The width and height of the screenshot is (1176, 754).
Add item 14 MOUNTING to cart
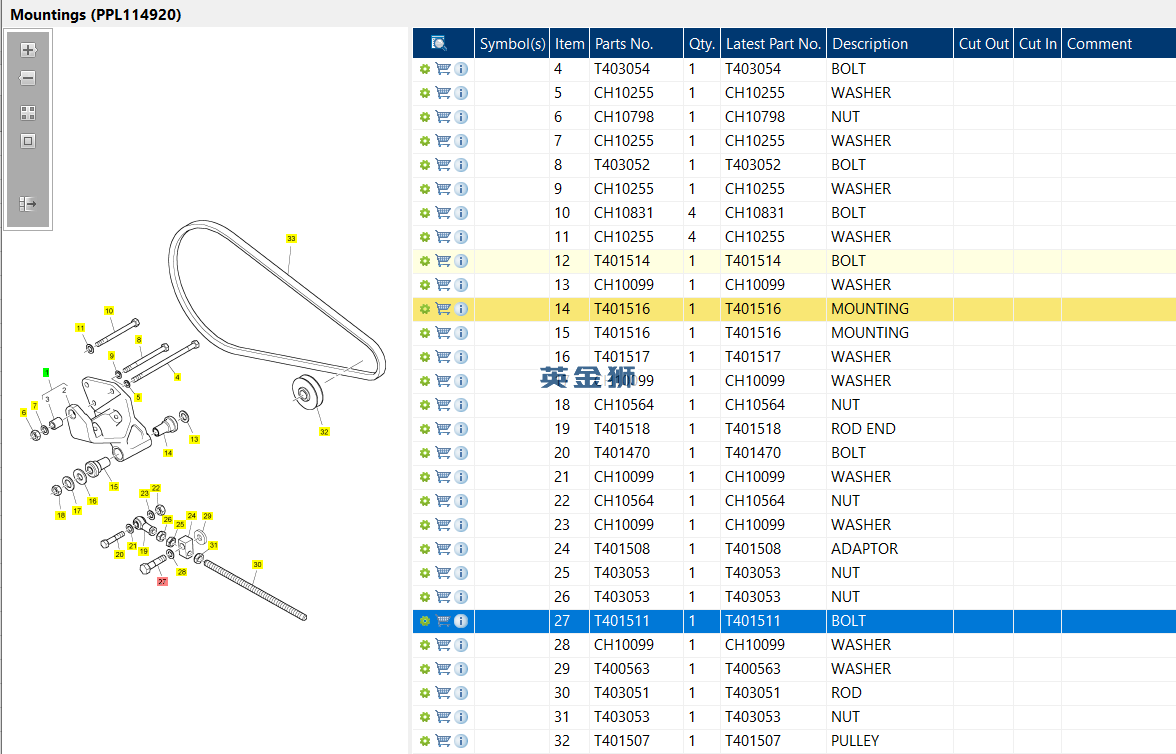pyautogui.click(x=443, y=309)
